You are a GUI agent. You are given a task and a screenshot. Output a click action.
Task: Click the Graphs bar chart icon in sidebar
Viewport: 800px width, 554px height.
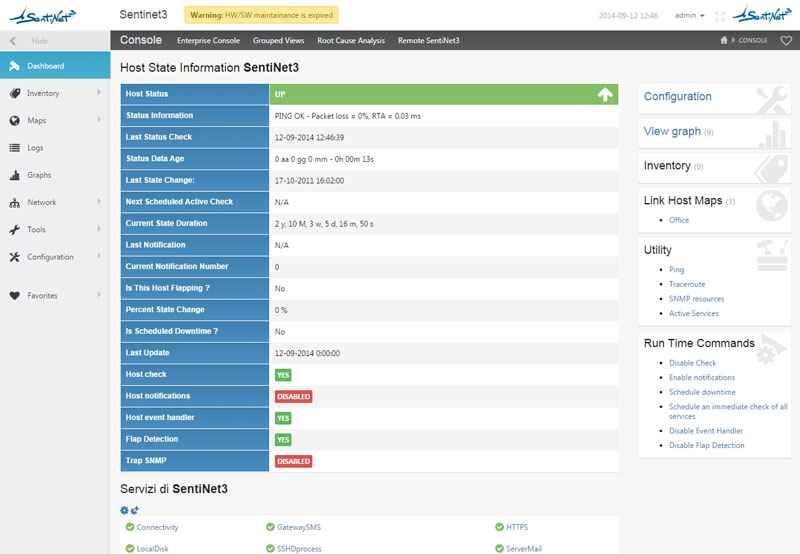pyautogui.click(x=15, y=175)
